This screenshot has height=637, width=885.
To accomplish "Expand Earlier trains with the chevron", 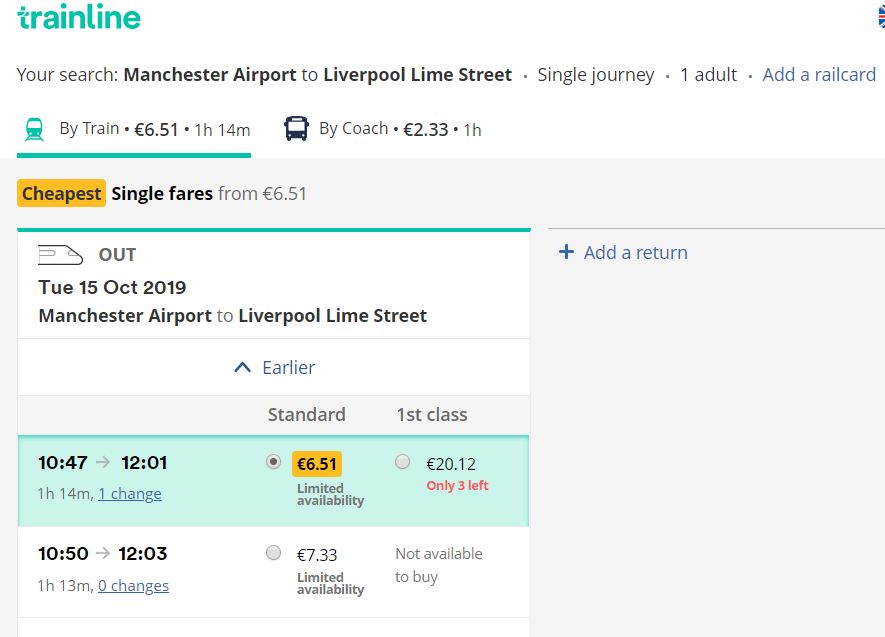I will pos(242,368).
